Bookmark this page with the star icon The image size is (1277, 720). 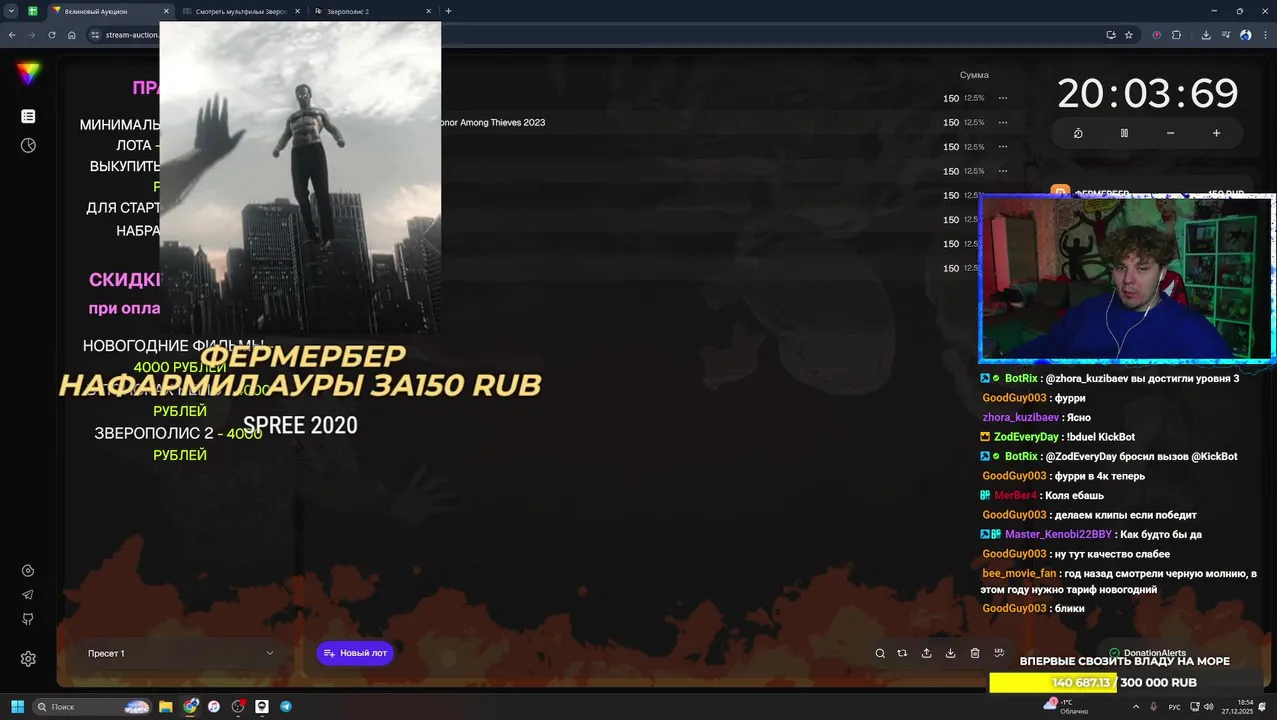[x=1129, y=35]
